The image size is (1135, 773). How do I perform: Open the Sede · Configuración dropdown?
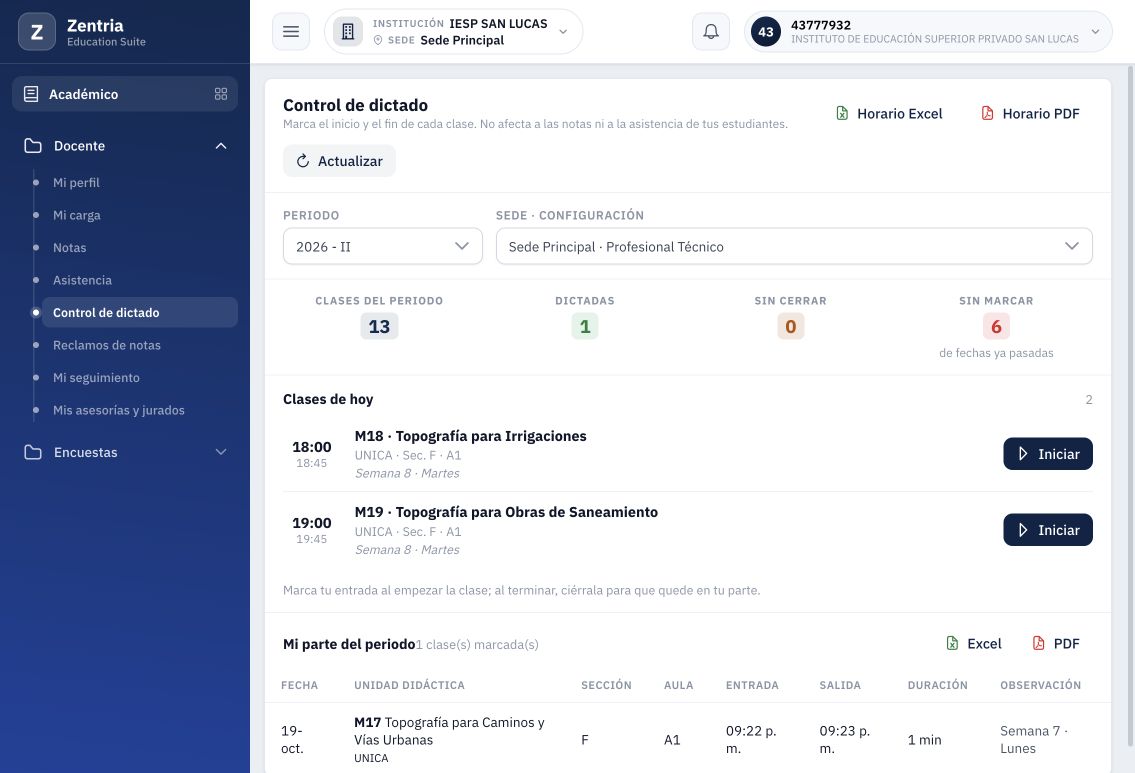pyautogui.click(x=794, y=246)
